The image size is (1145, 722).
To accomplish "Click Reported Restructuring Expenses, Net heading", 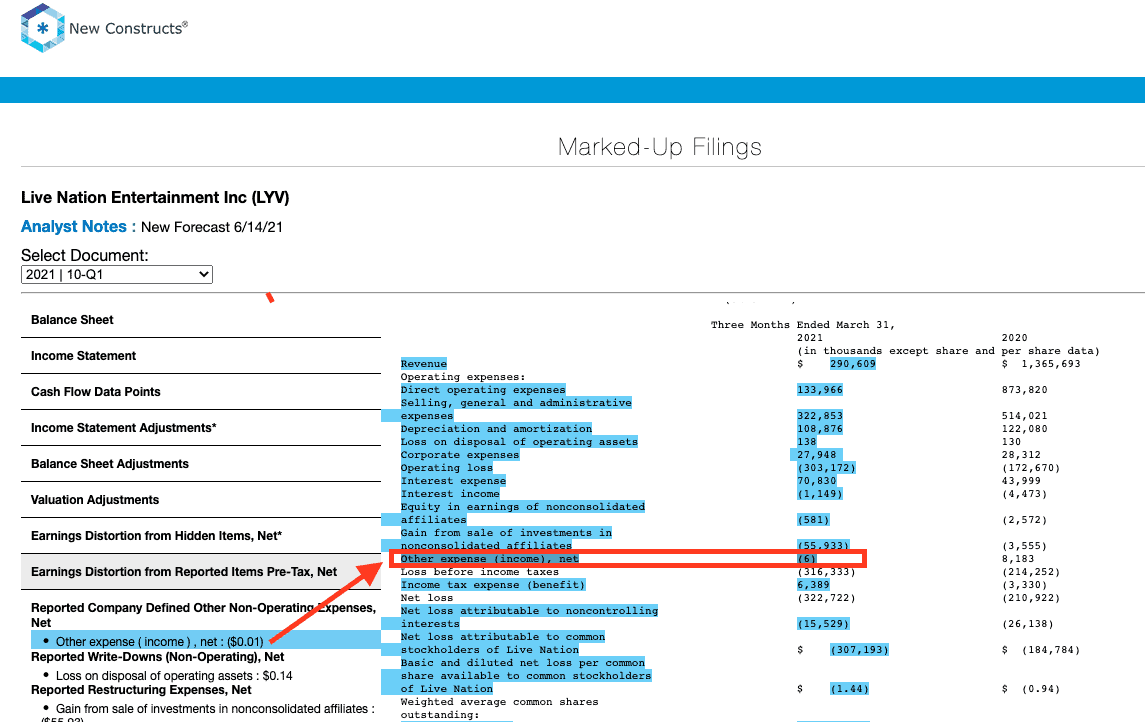I will (141, 690).
